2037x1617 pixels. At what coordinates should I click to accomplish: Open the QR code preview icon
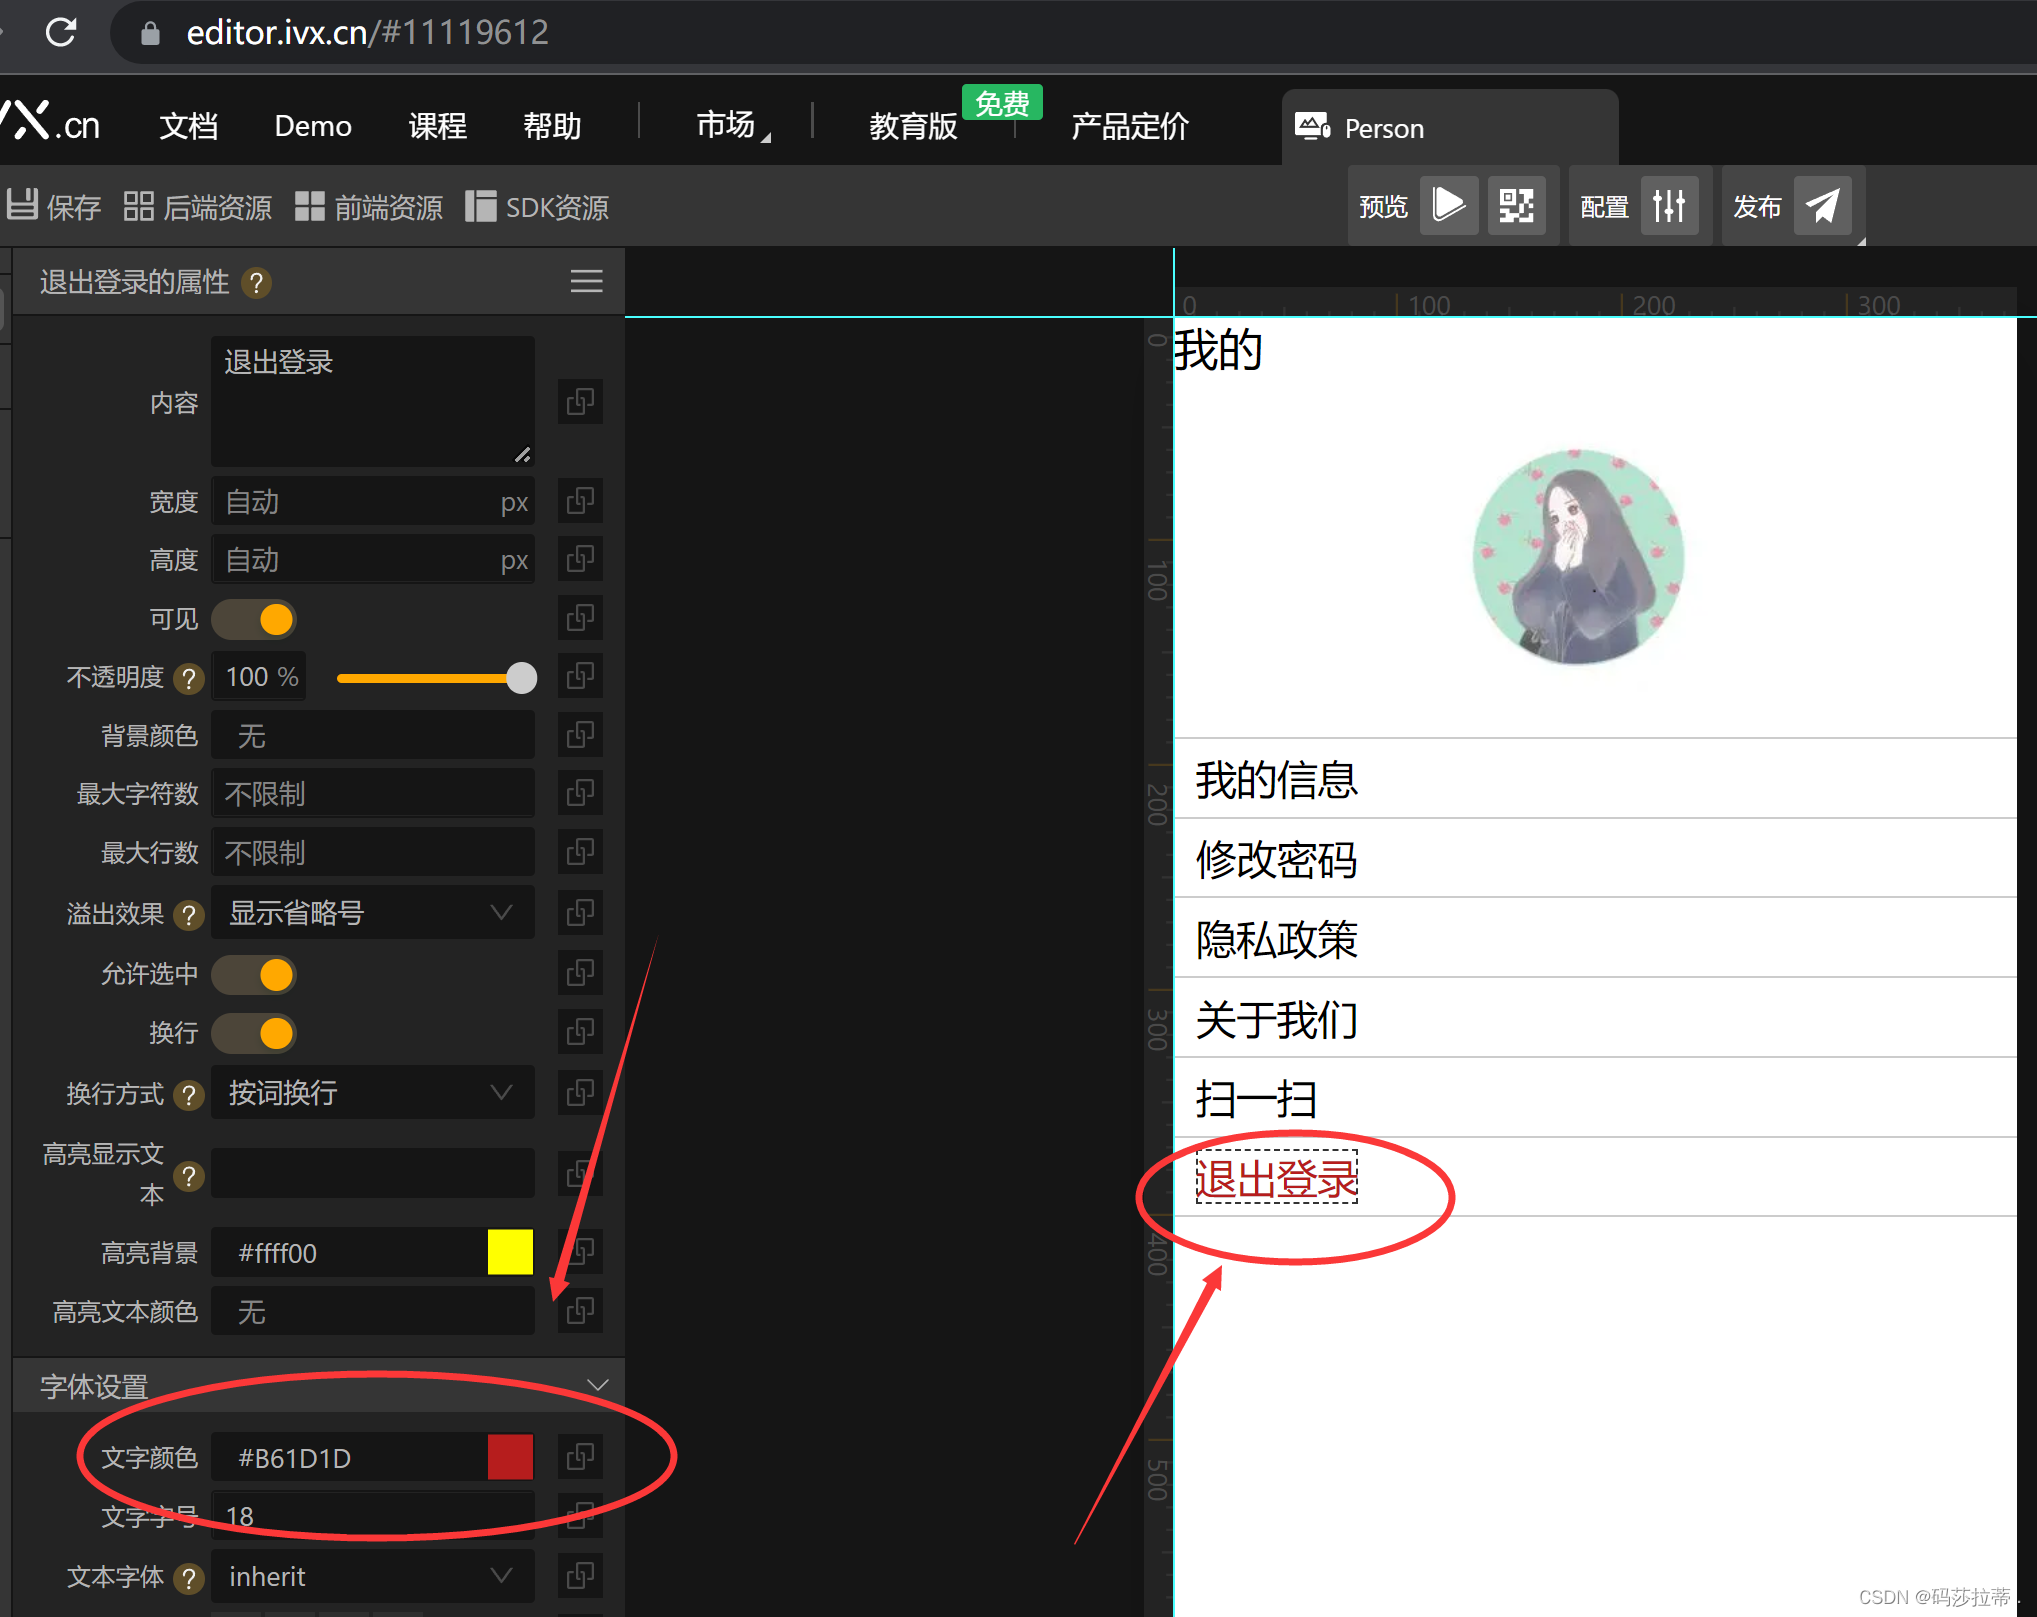pyautogui.click(x=1516, y=205)
